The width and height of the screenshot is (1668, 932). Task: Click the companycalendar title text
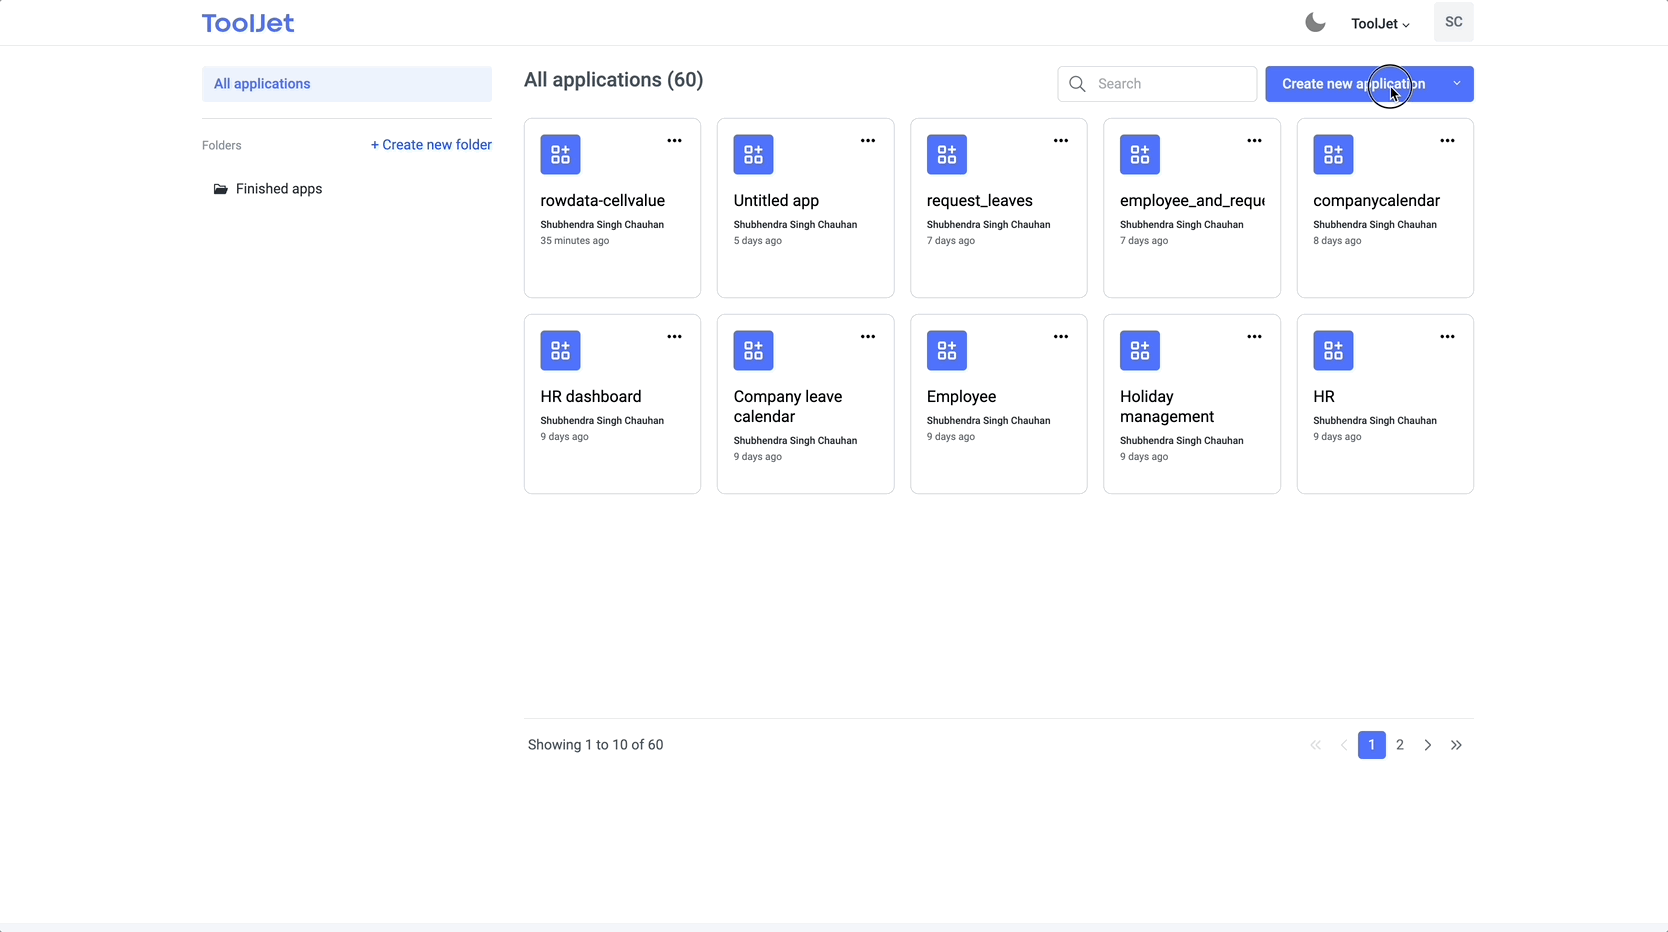coord(1376,201)
